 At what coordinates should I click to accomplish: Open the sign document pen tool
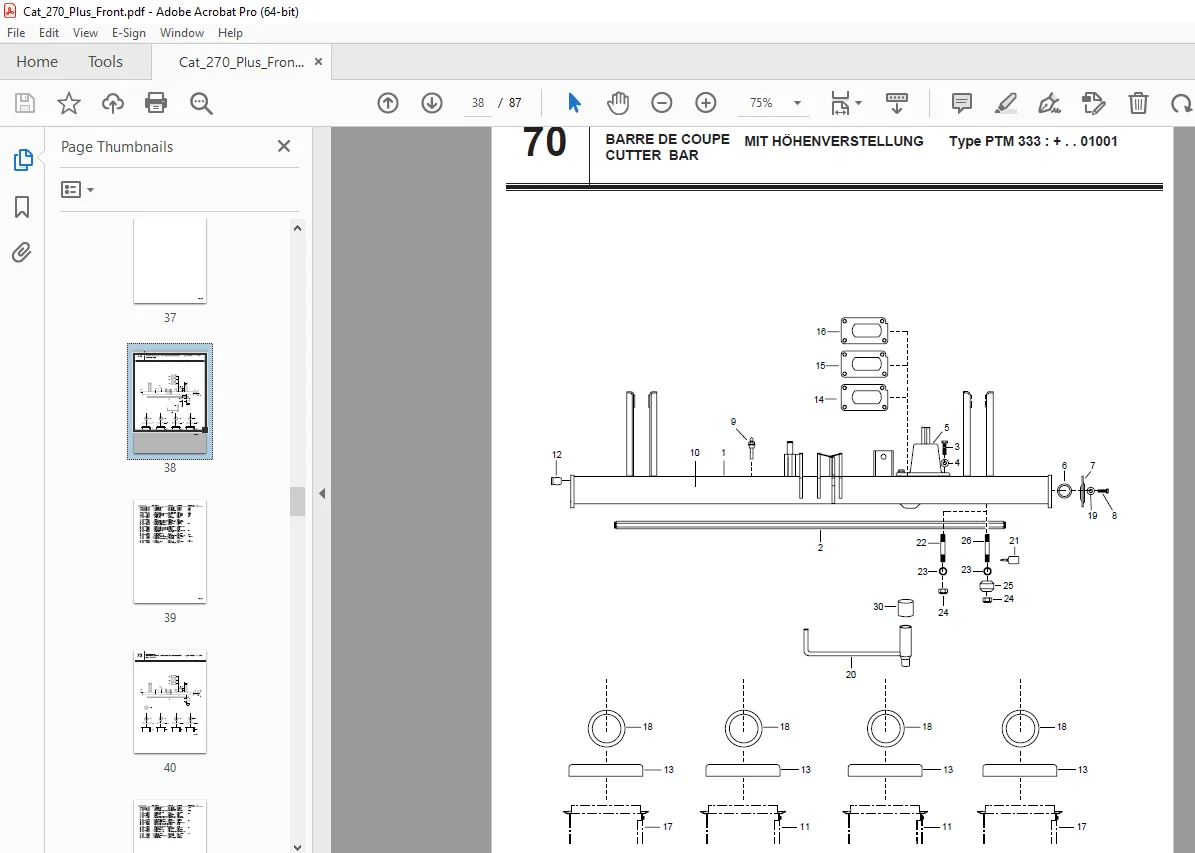(x=1049, y=103)
